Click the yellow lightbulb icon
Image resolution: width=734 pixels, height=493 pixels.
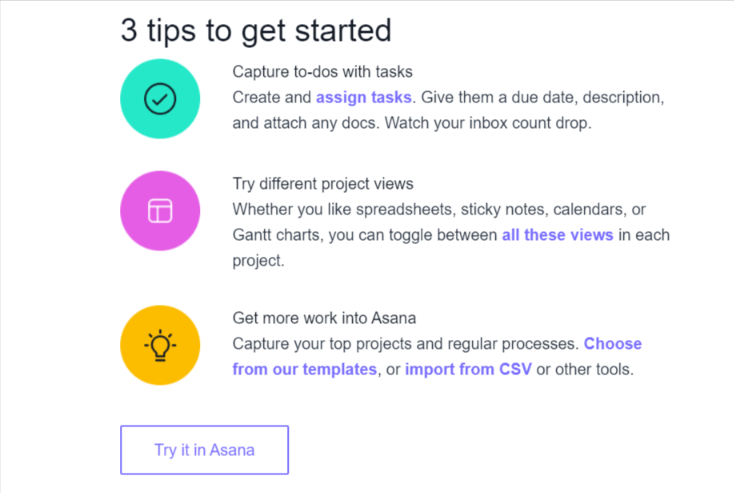pyautogui.click(x=160, y=345)
